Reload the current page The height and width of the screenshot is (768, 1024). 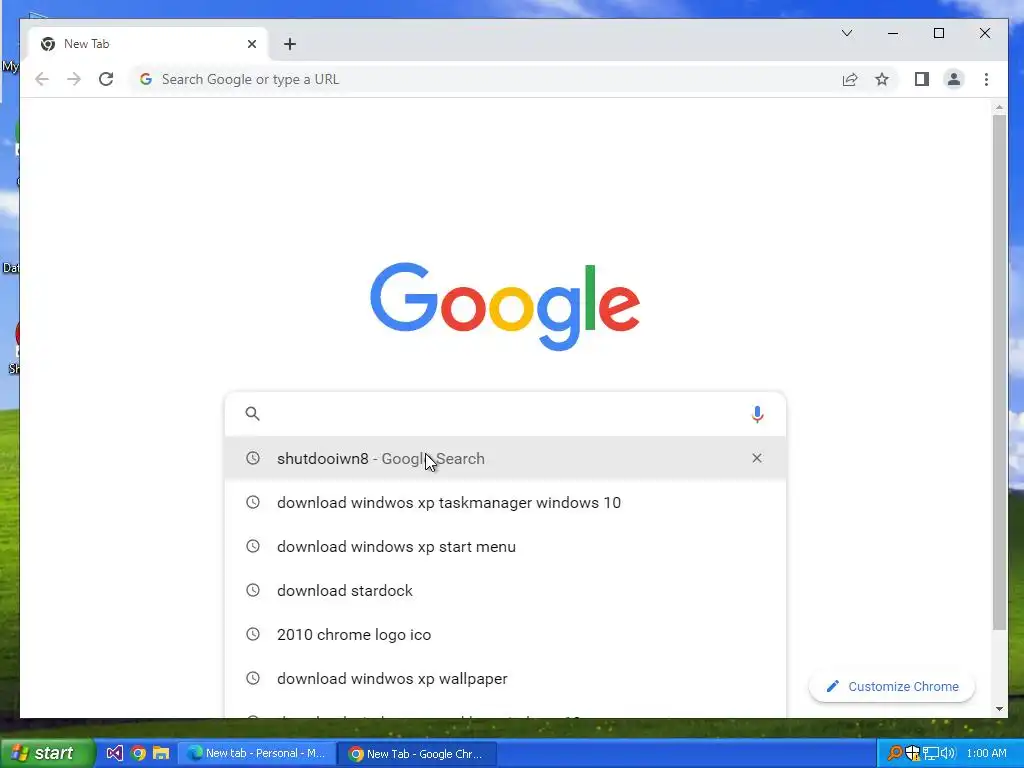pyautogui.click(x=106, y=79)
